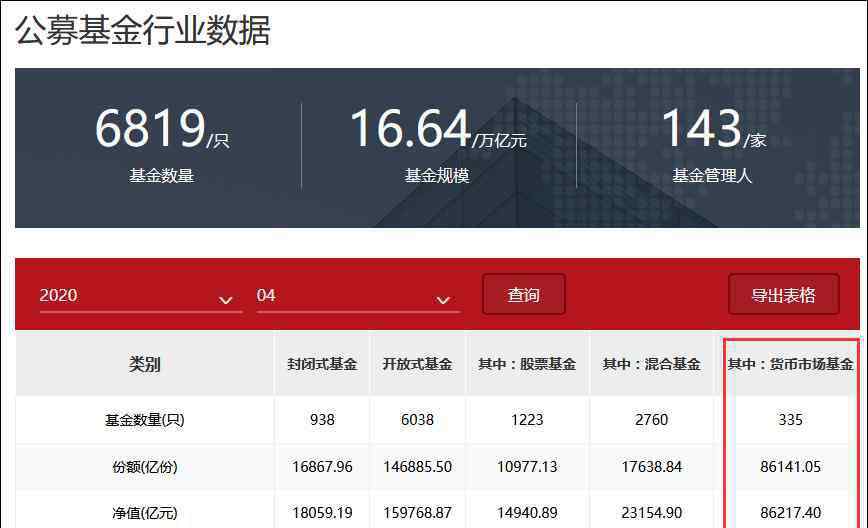Screen dimensions: 868x528
Task: Click the cell value 86141.05
Action: pos(790,467)
